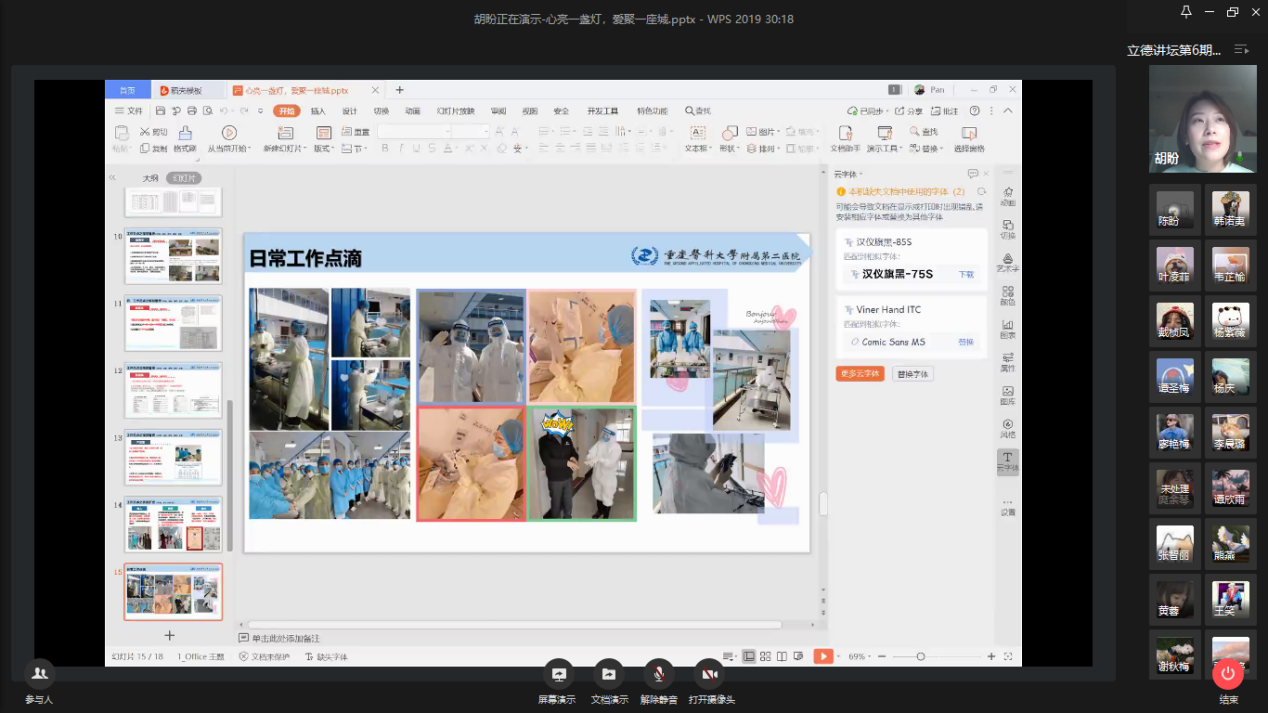Expand the 从当前开始 slideshow dropdown
The width and height of the screenshot is (1268, 713).
coord(232,149)
